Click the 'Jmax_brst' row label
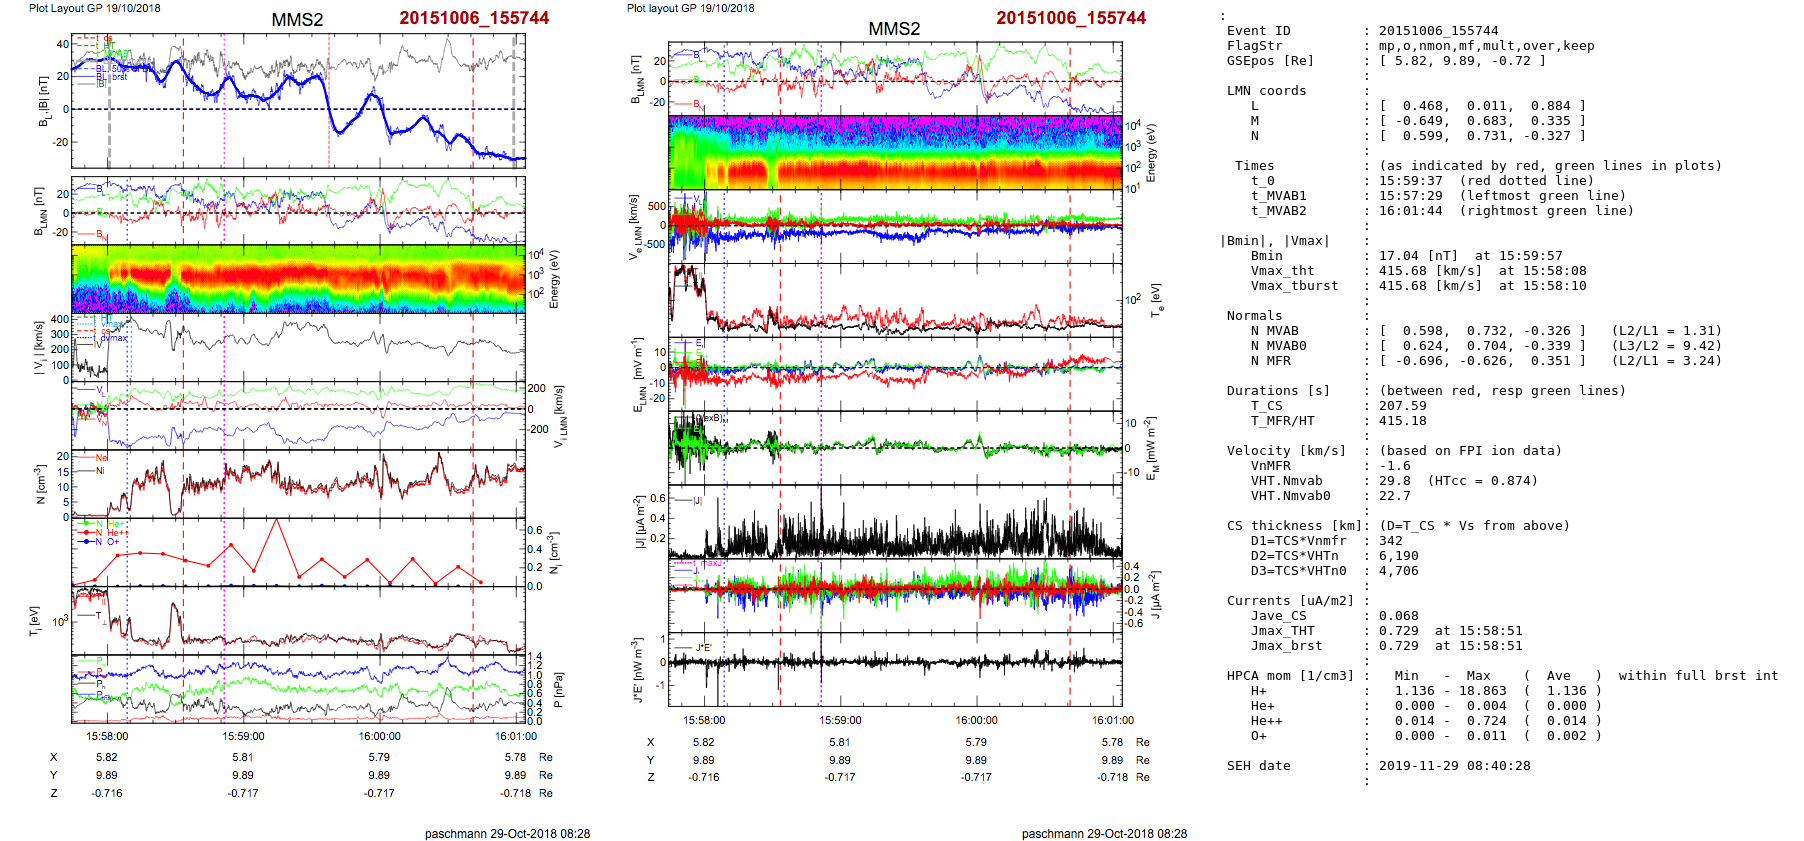This screenshot has width=1804, height=841. [x=1287, y=646]
